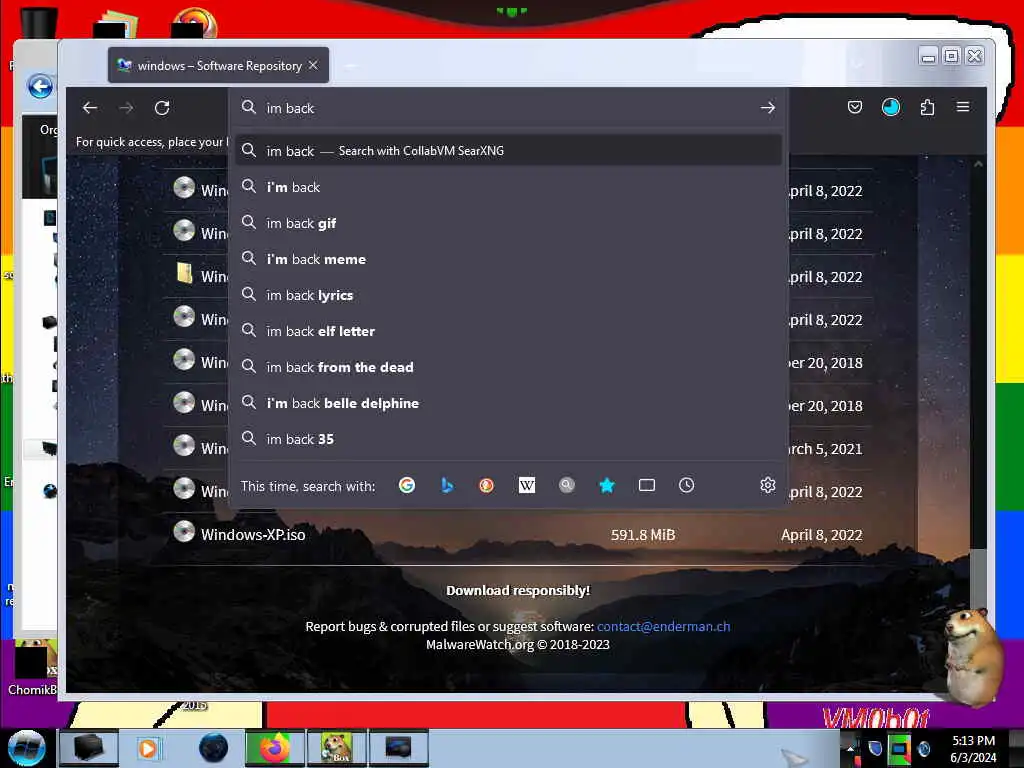Pick the suggestion "i'm back belle delphine"

pos(509,403)
